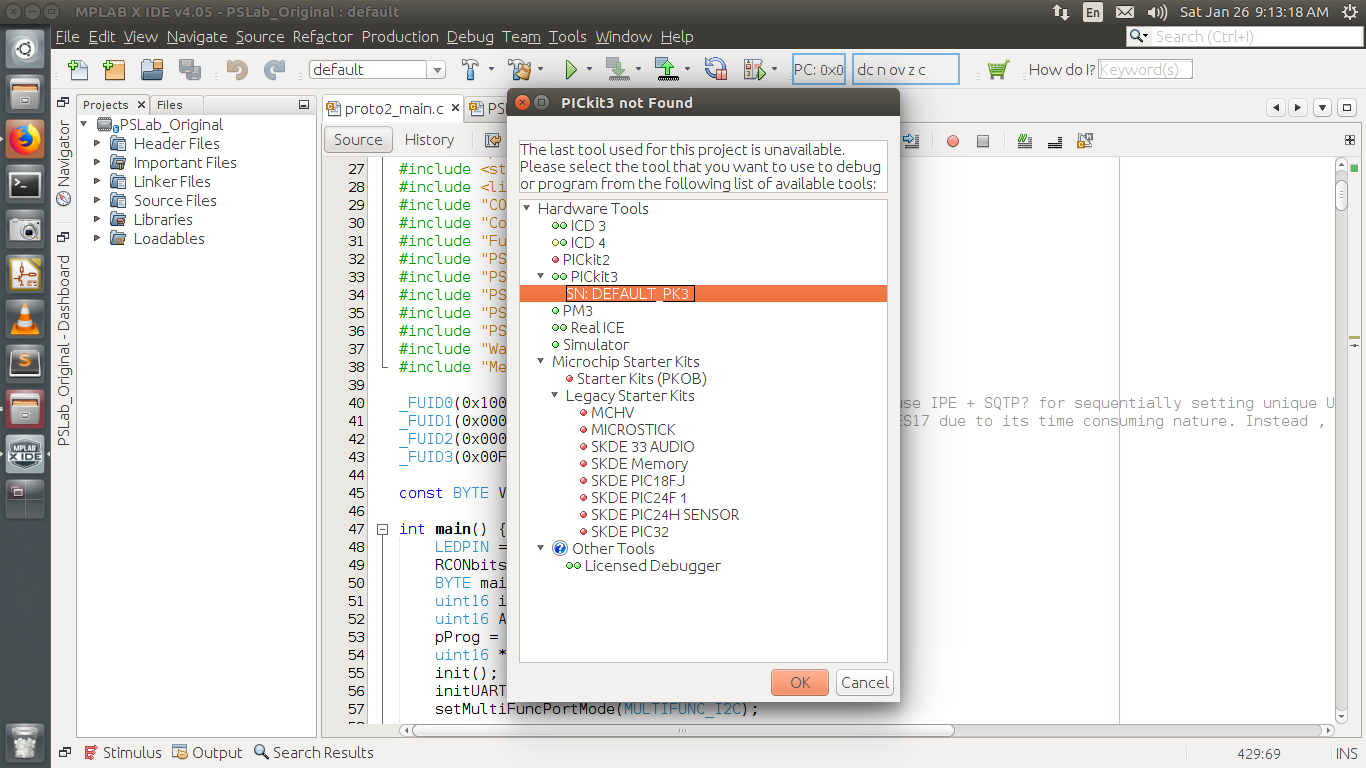Screen dimensions: 1366x768
Task: Click the Save All toolbar icon
Action: click(x=189, y=70)
